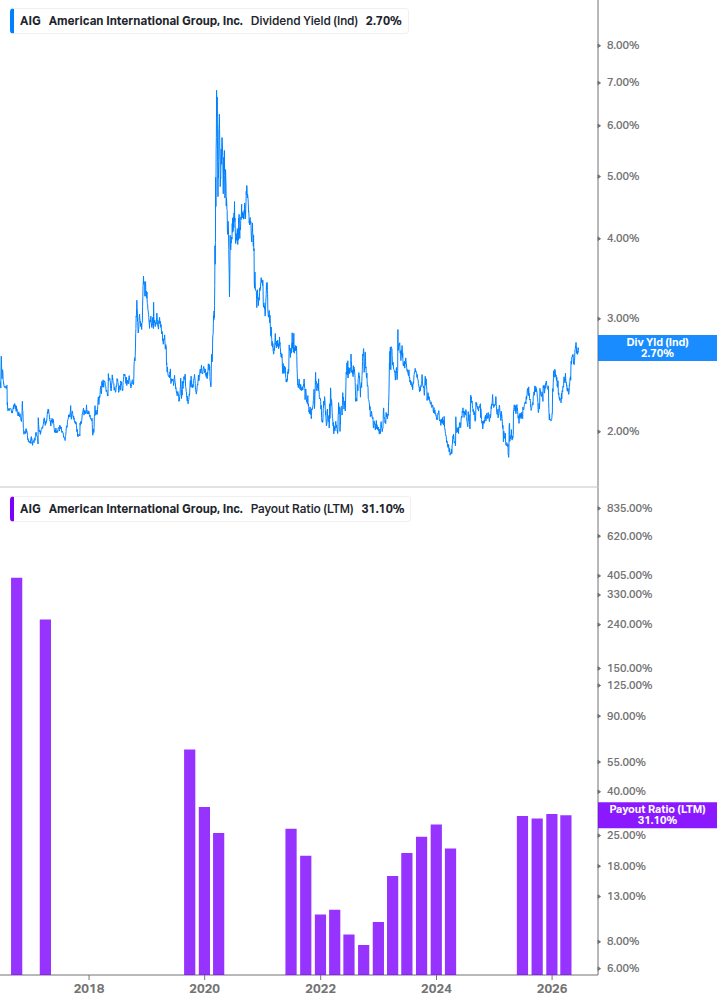Click the 2024 label on the time axis
This screenshot has width=717, height=1005.
pos(436,989)
